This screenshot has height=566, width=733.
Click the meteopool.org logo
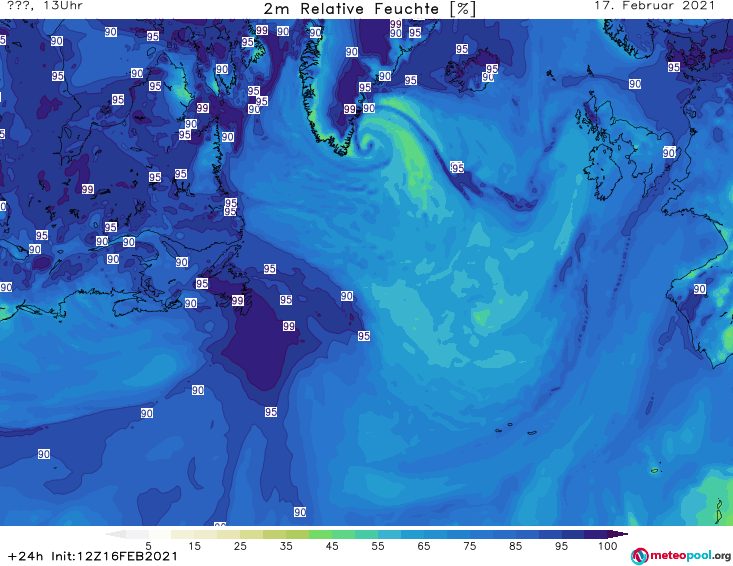(x=681, y=556)
